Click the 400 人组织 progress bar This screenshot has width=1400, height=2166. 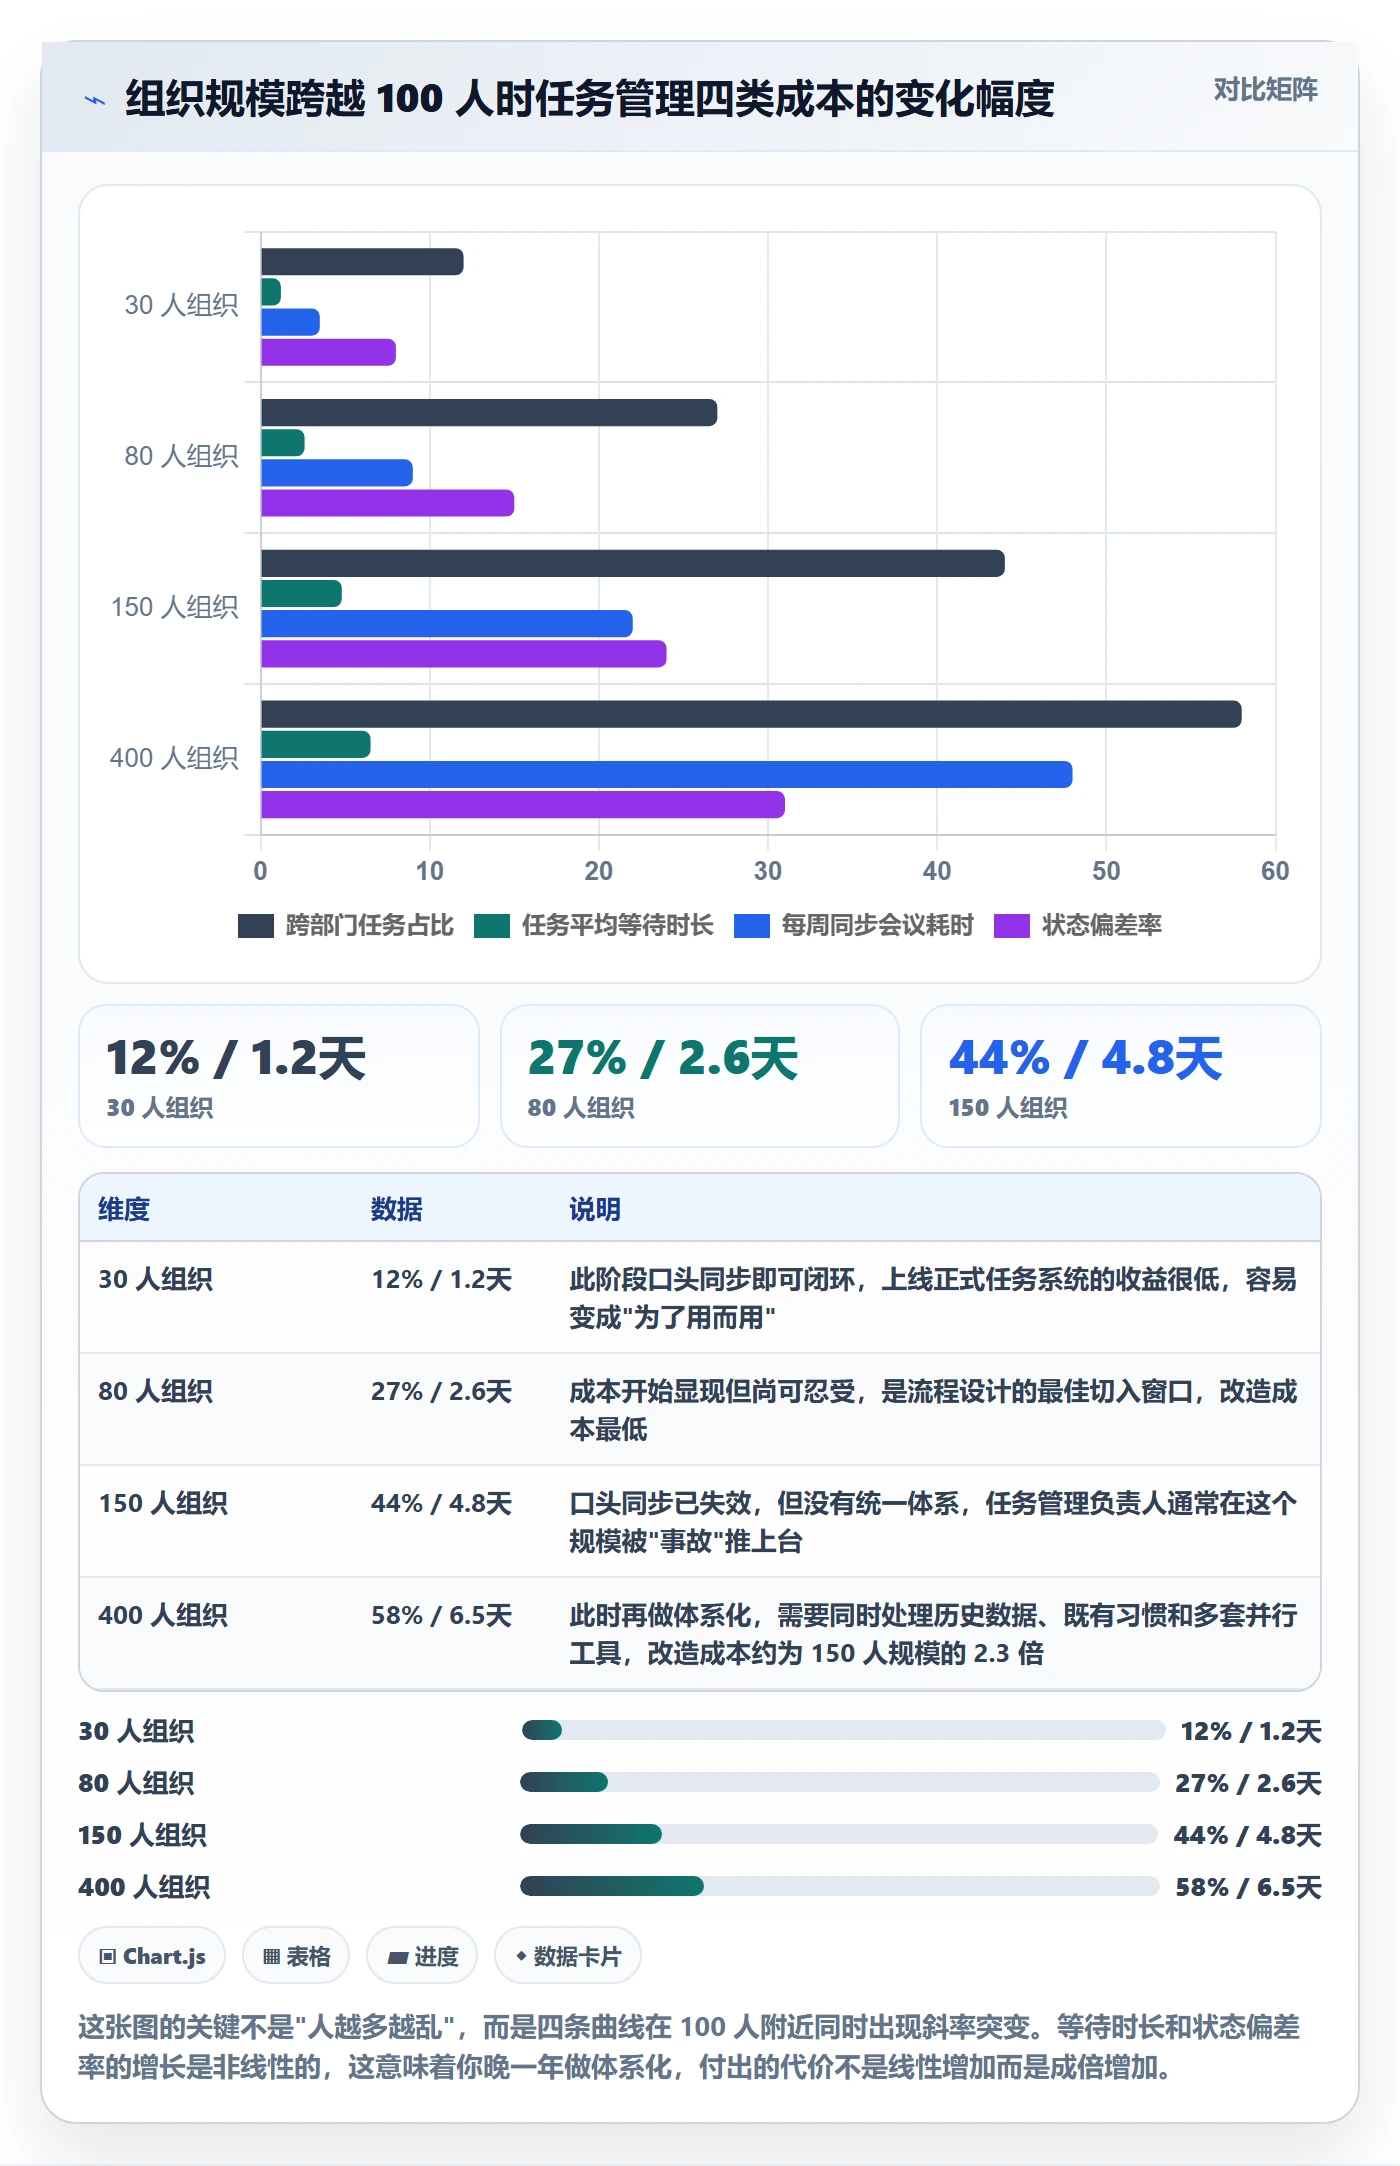tap(840, 1886)
